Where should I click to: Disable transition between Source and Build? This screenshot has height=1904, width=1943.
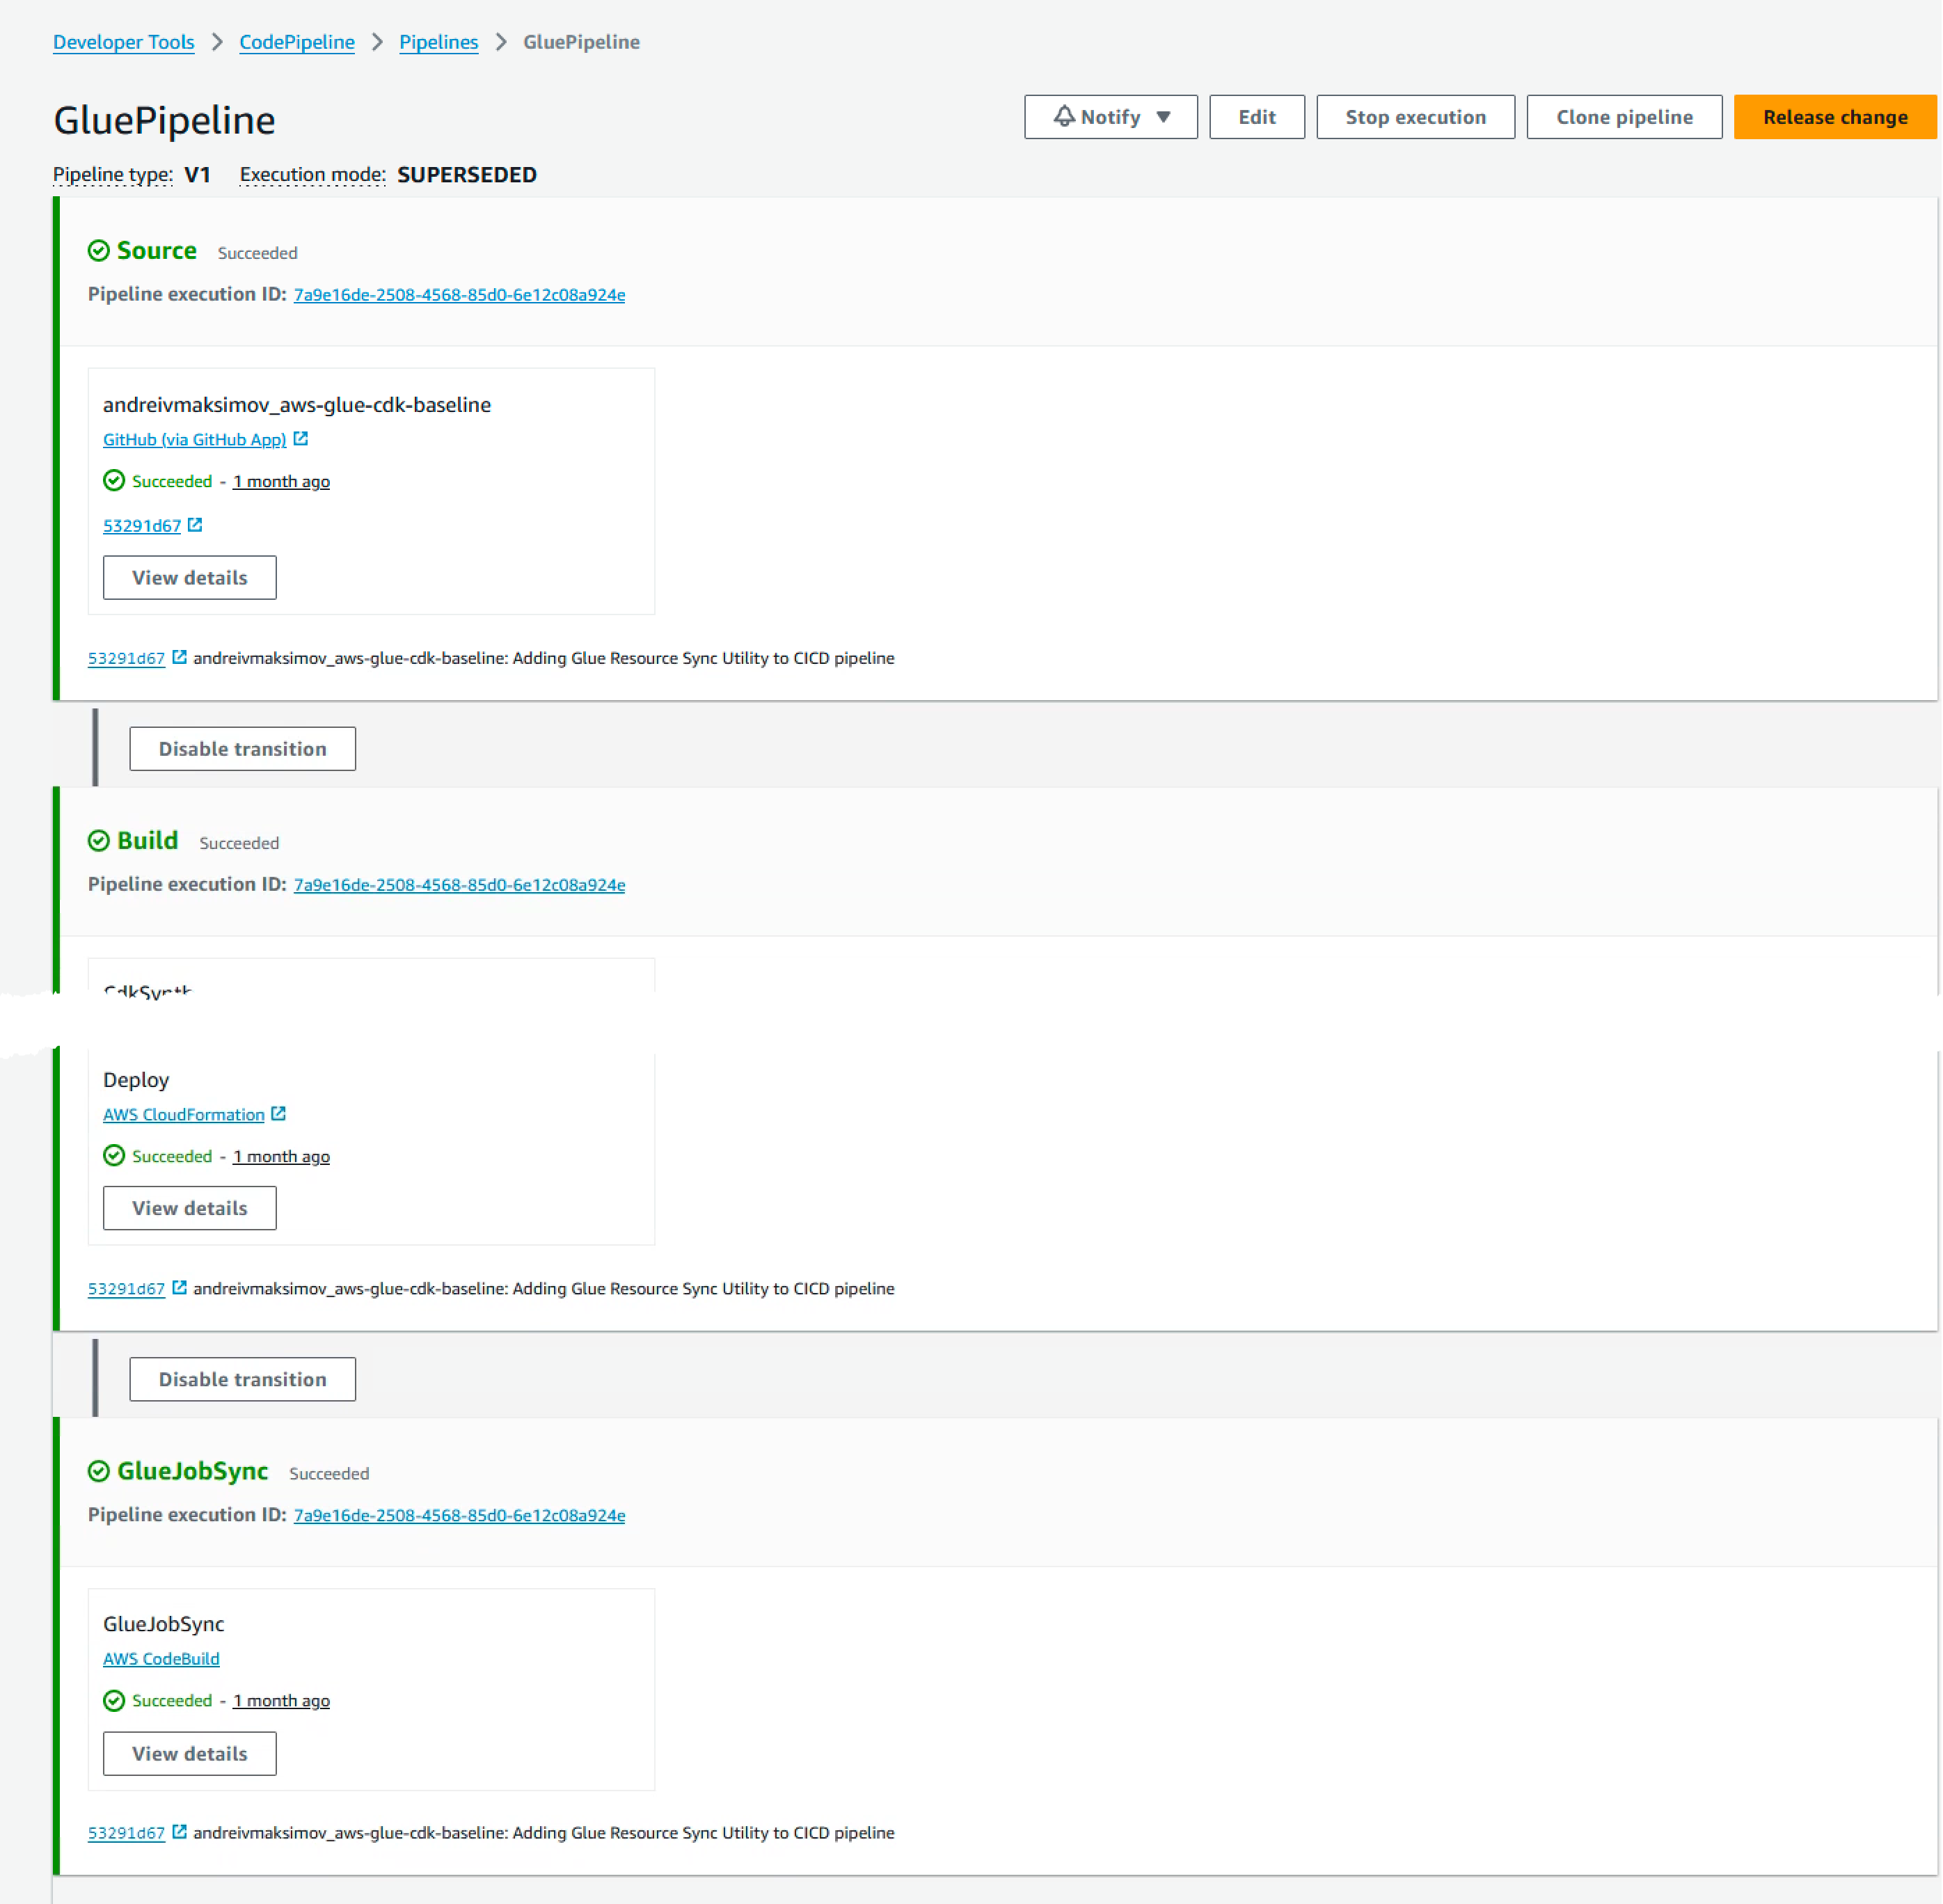(x=242, y=749)
